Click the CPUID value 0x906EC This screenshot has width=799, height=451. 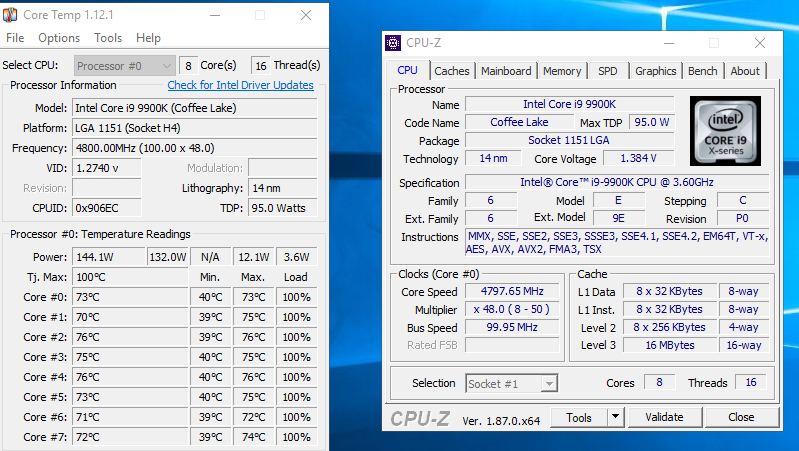pos(106,208)
